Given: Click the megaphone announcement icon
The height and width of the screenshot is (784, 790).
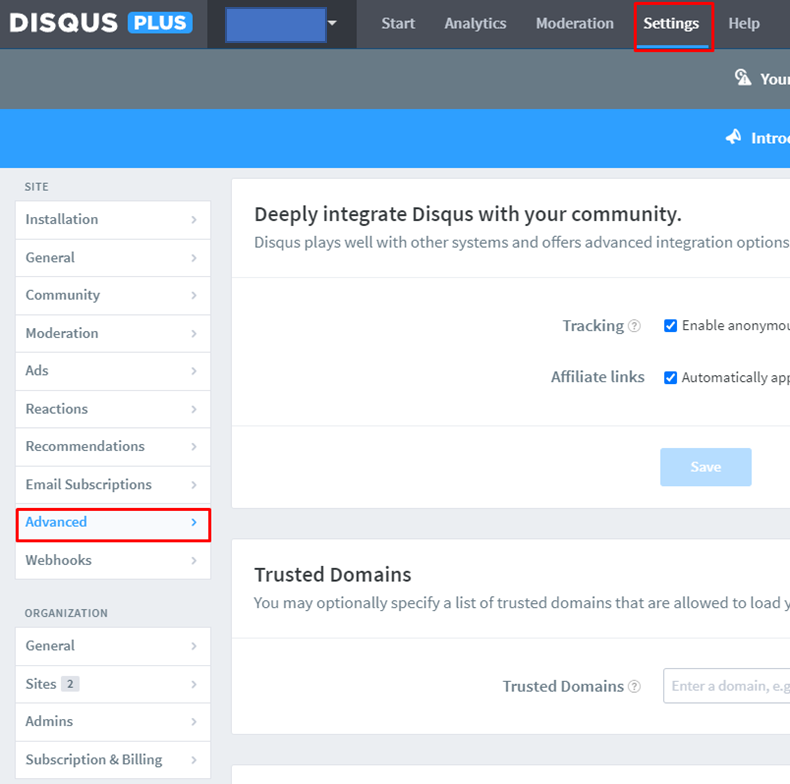Looking at the screenshot, I should pyautogui.click(x=734, y=137).
